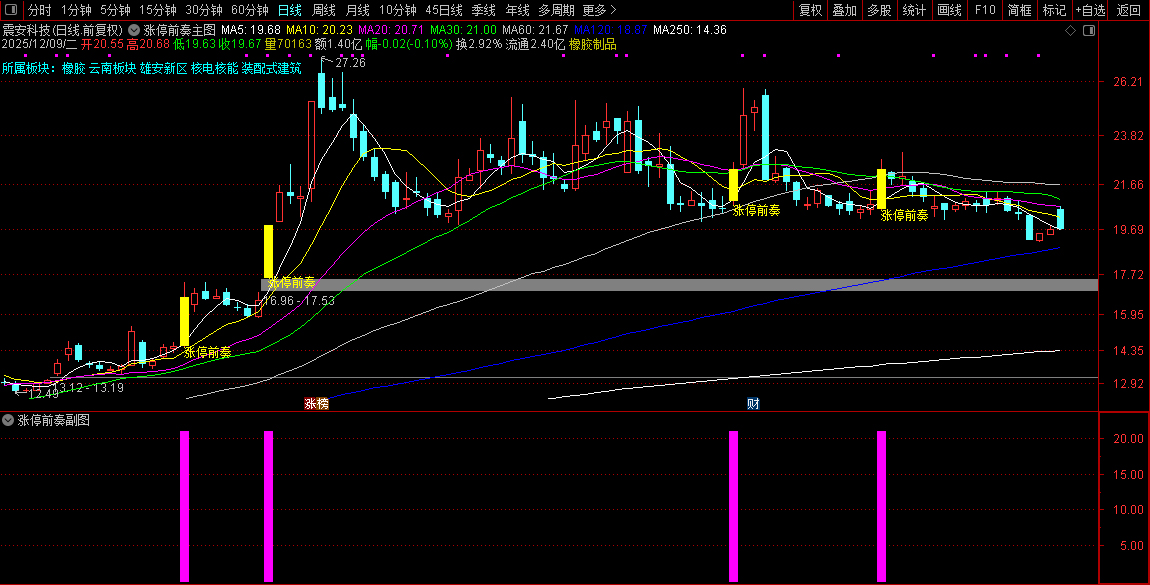Open the main indicator menu circle arrow
This screenshot has width=1150, height=585.
tap(135, 30)
